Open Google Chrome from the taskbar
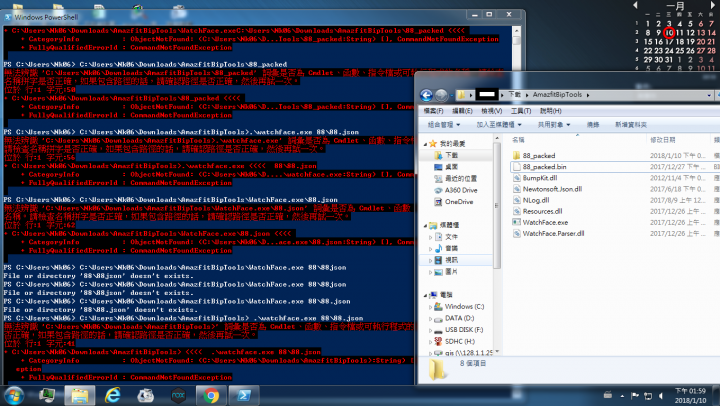720x406 pixels. point(211,395)
